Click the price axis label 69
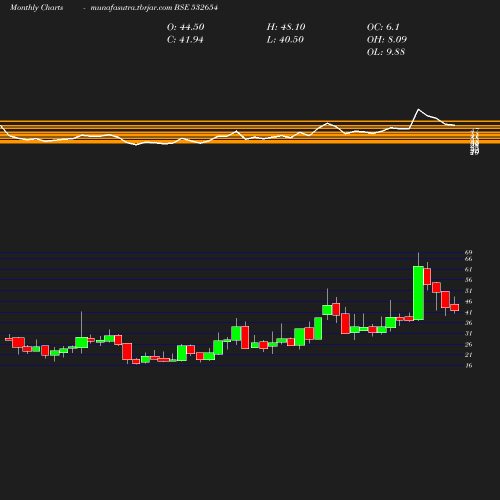The image size is (500, 500). (468, 252)
